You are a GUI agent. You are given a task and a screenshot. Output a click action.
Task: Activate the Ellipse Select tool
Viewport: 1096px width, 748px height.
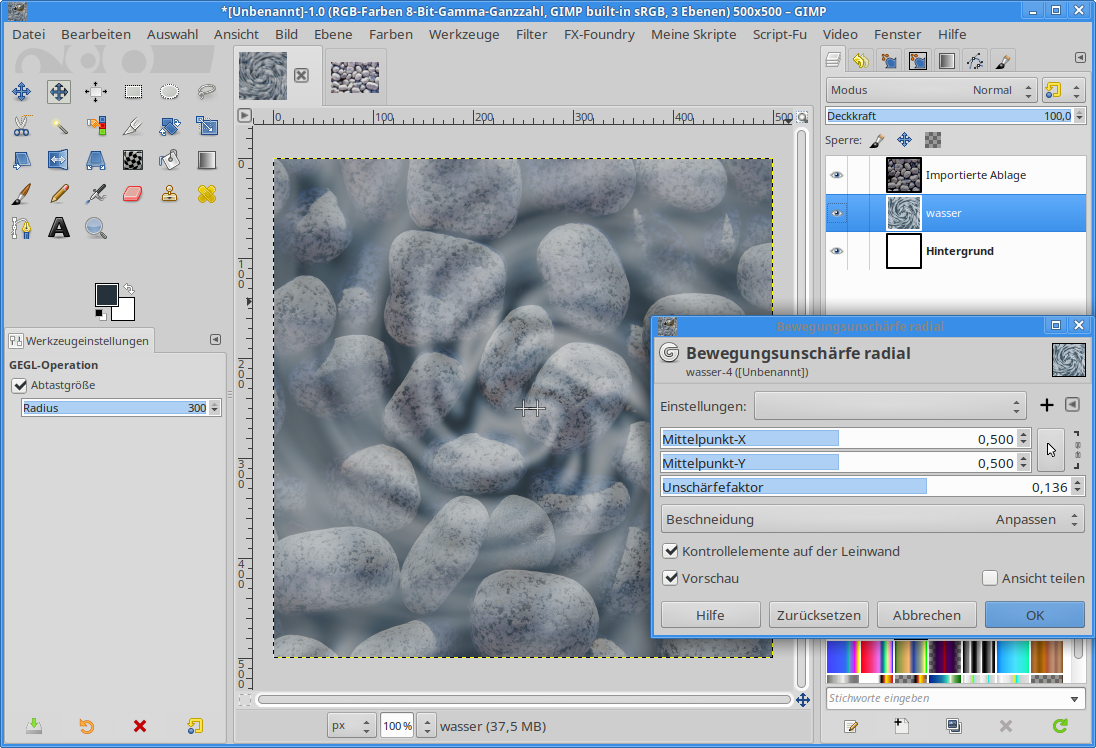pos(170,92)
